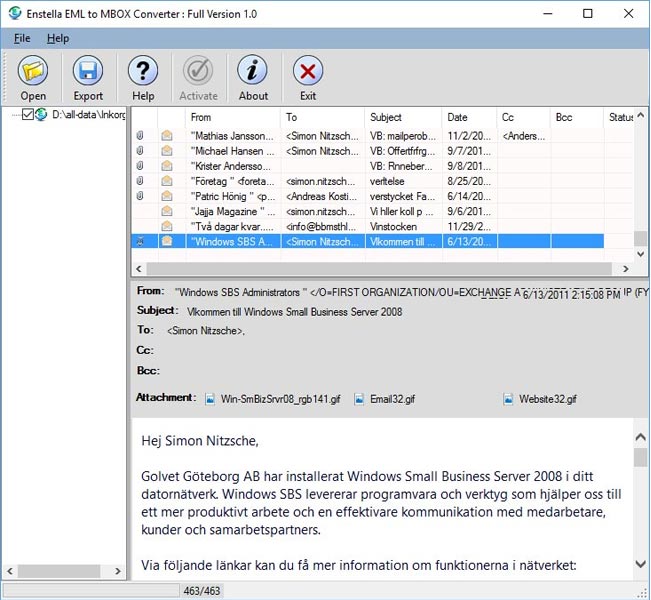651x600 pixels.
Task: Click attachment paperclip on Mathias Jansson row
Action: pyautogui.click(x=140, y=136)
